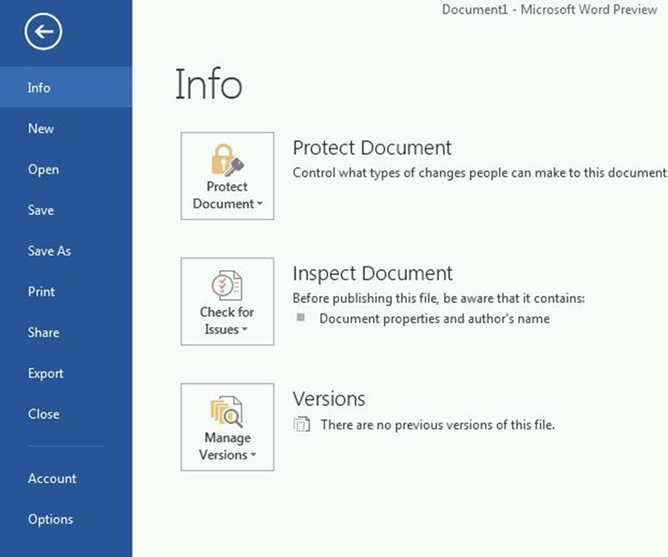Click the padlock and key Protect icon
The height and width of the screenshot is (557, 668).
(x=227, y=160)
